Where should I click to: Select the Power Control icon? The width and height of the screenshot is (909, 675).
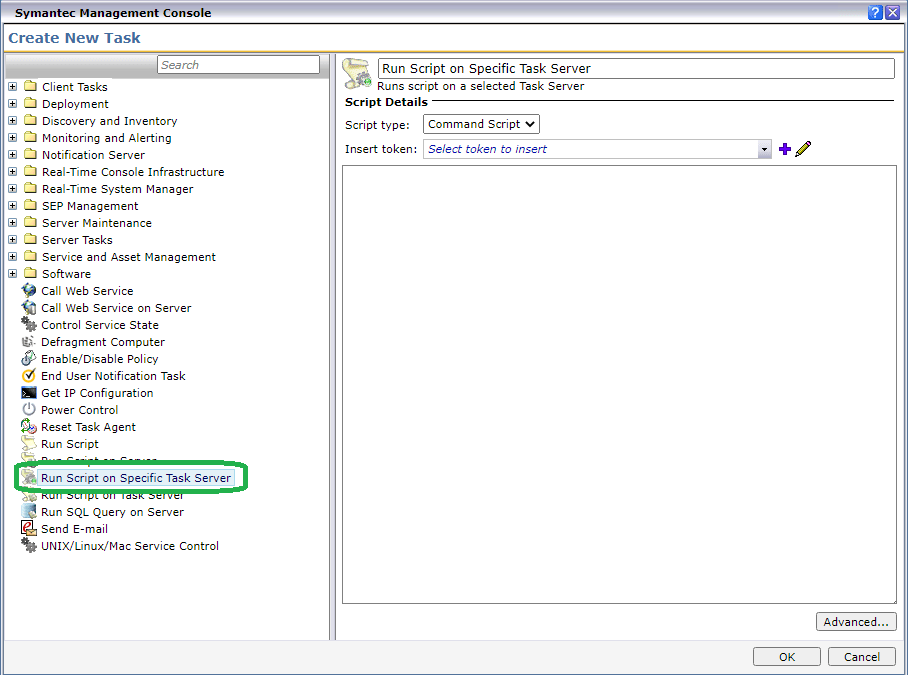(x=29, y=410)
